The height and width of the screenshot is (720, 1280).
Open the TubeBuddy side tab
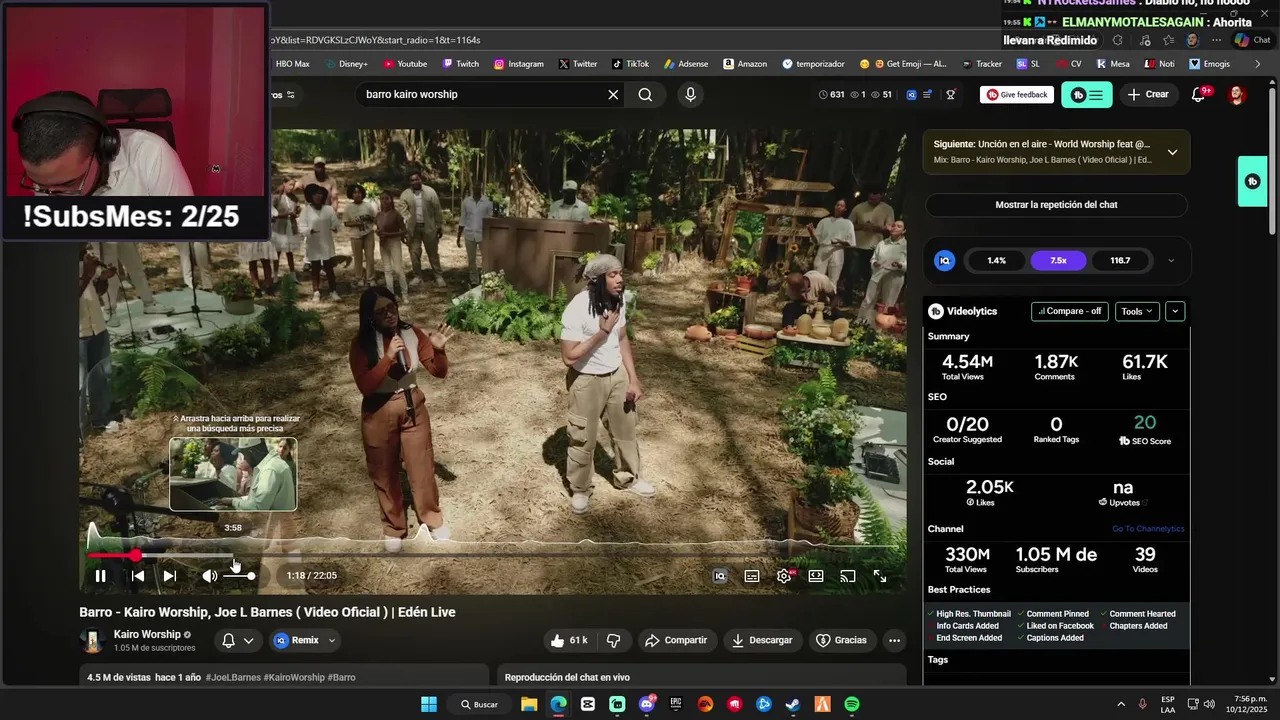tap(1252, 181)
